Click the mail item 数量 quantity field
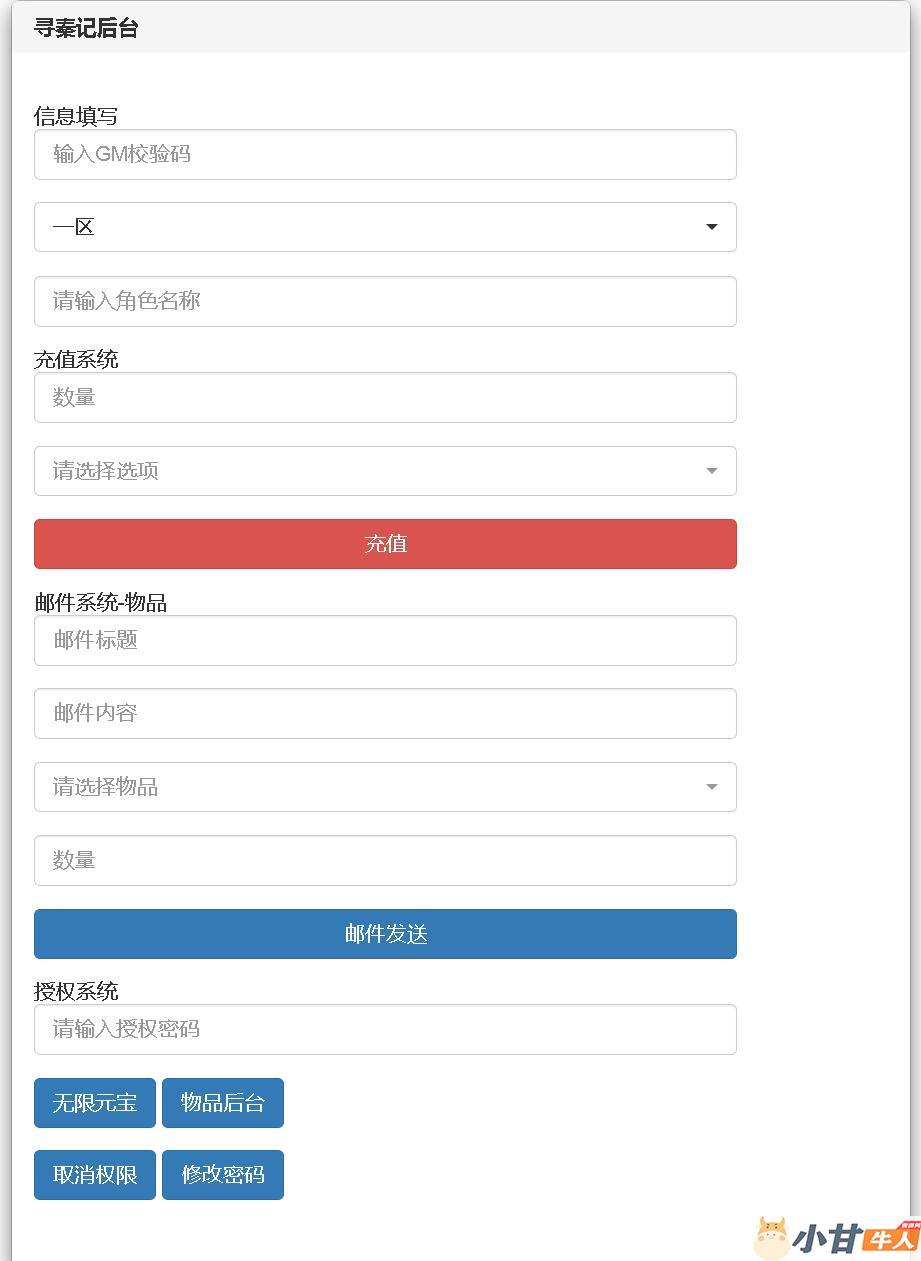This screenshot has width=921, height=1261. pos(385,860)
